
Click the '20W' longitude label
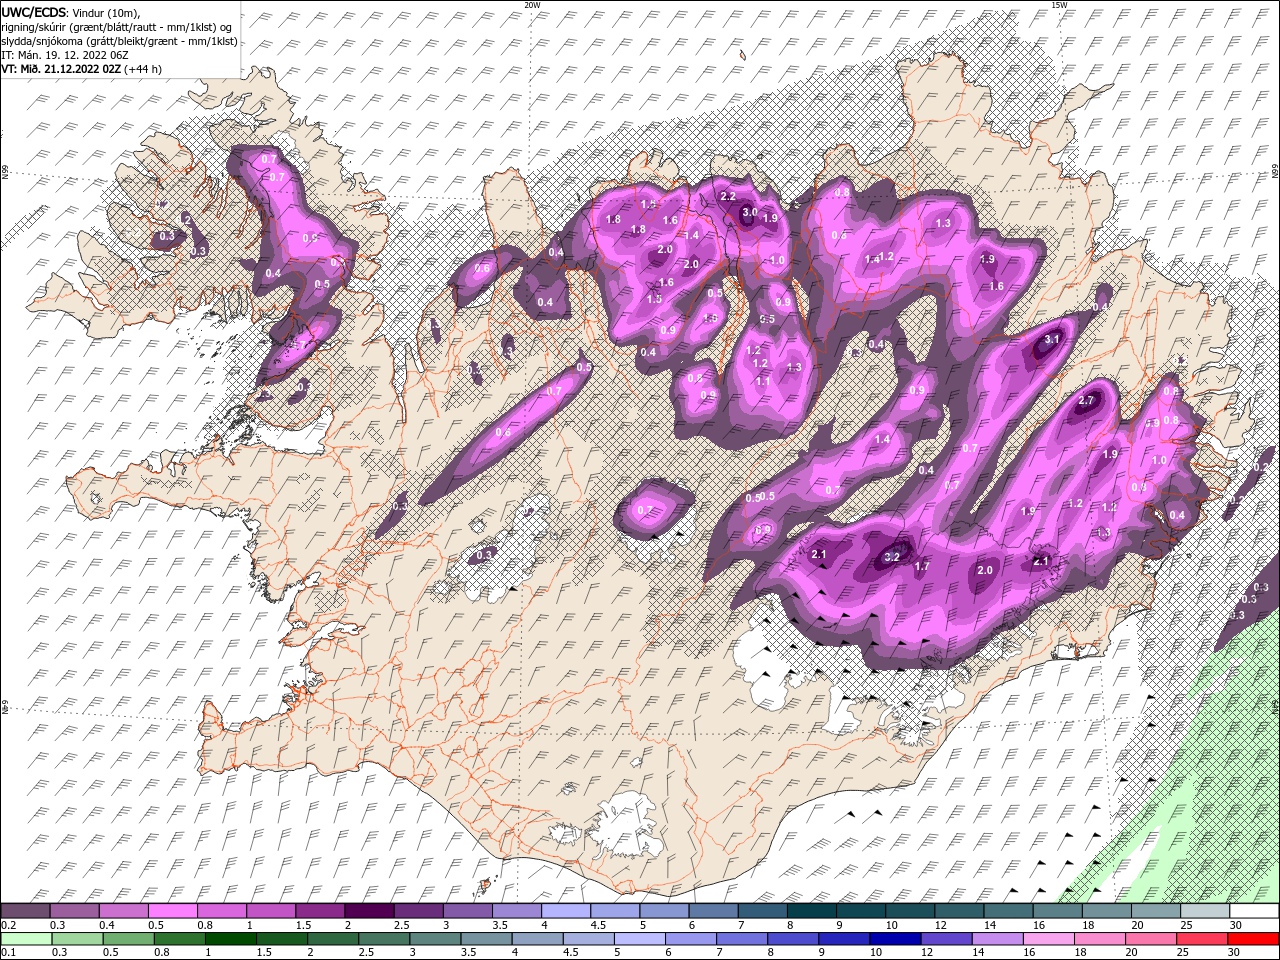(531, 4)
